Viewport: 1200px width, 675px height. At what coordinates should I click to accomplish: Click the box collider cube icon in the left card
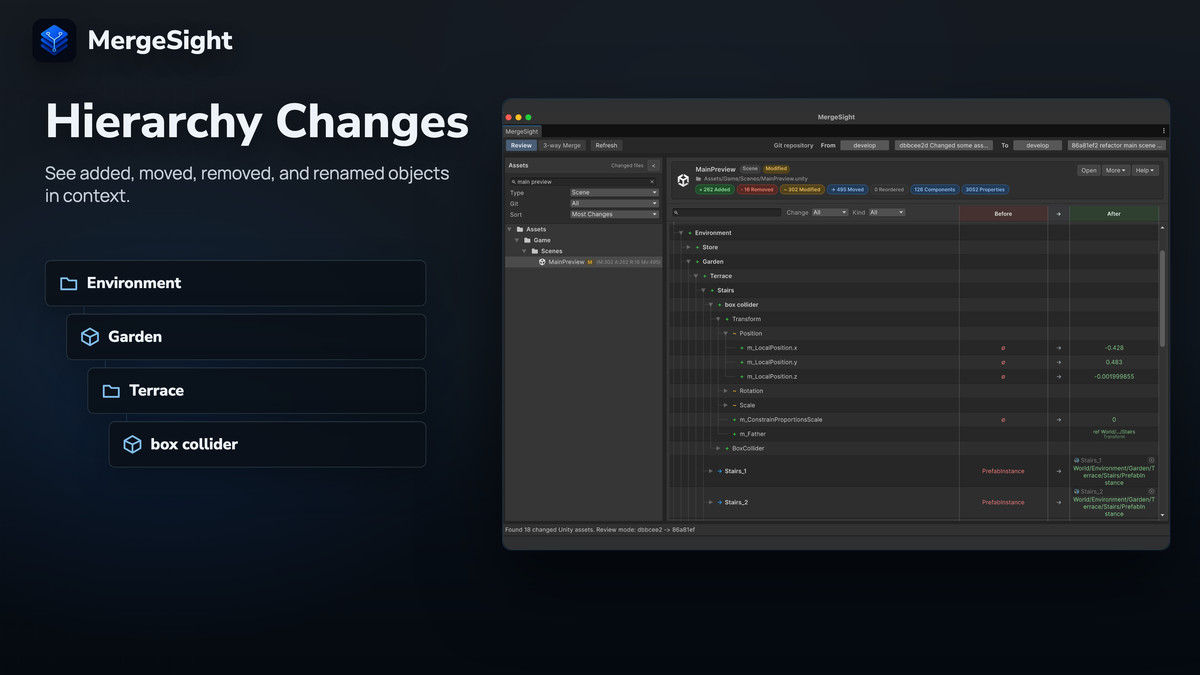tap(132, 444)
